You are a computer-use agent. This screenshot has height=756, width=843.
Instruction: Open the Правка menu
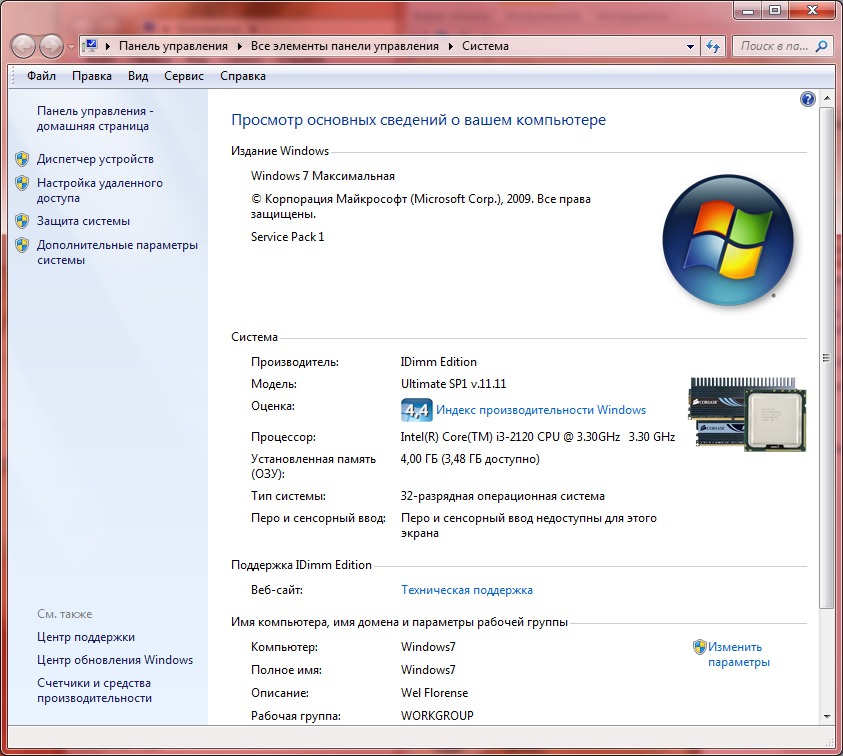[92, 76]
